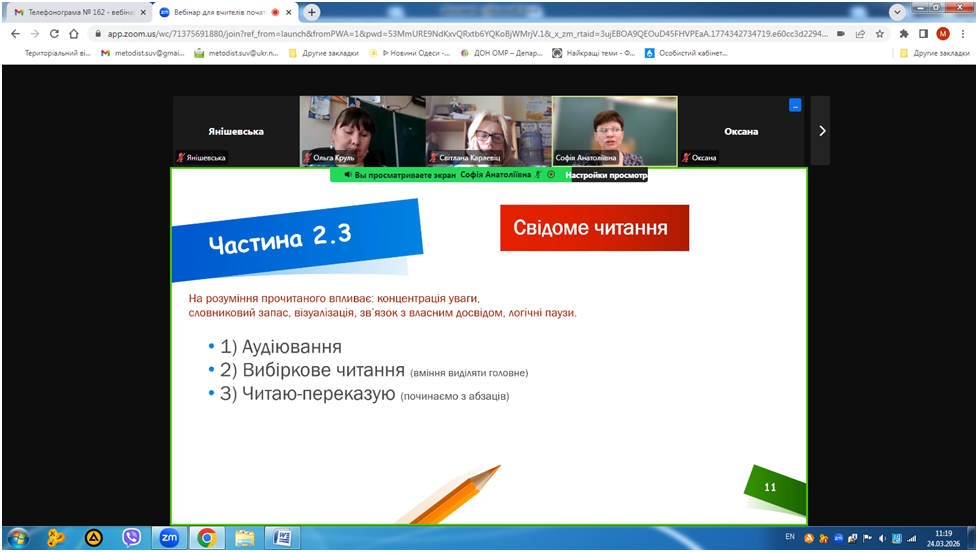Open the Windows Start menu
The image size is (978, 552).
coord(18,538)
